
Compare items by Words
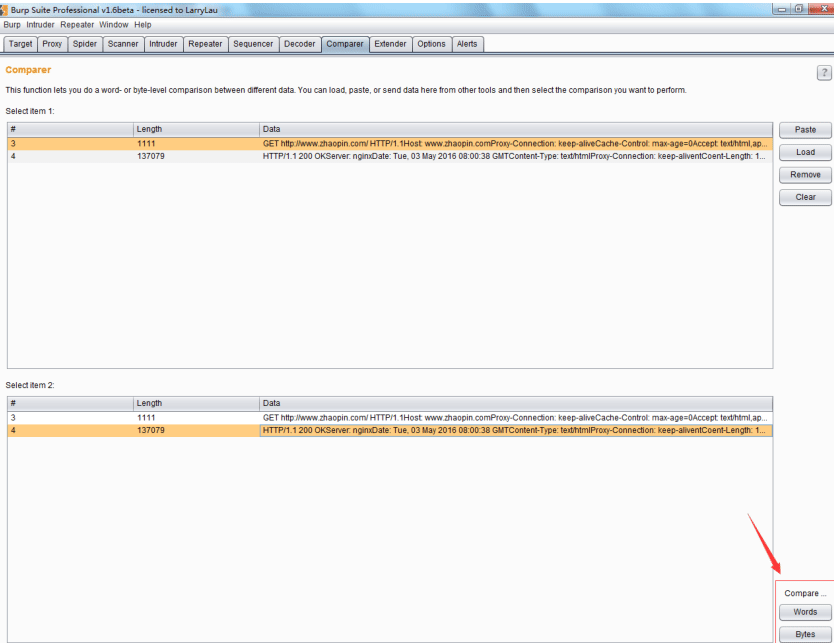coord(805,612)
